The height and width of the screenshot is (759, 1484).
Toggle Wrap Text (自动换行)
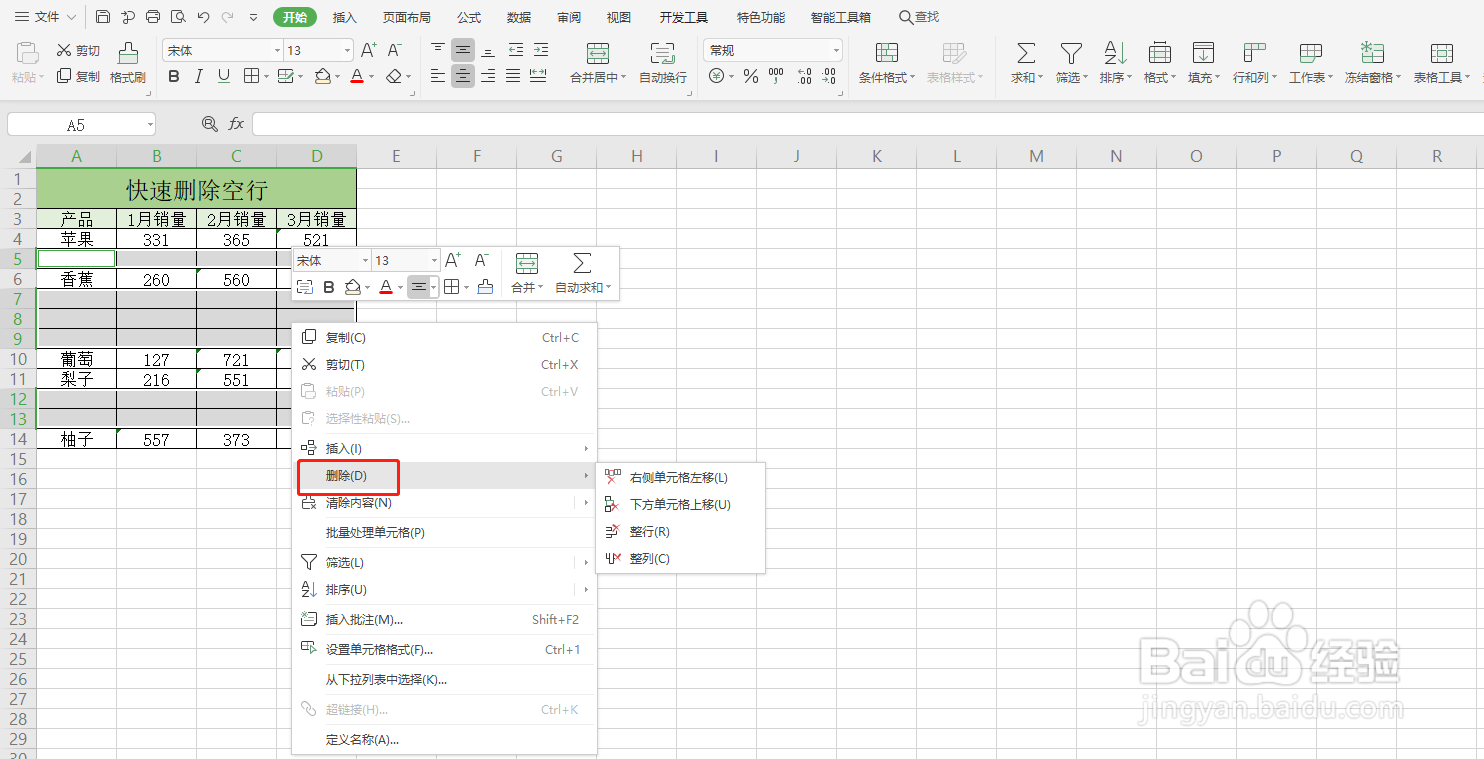tap(662, 54)
